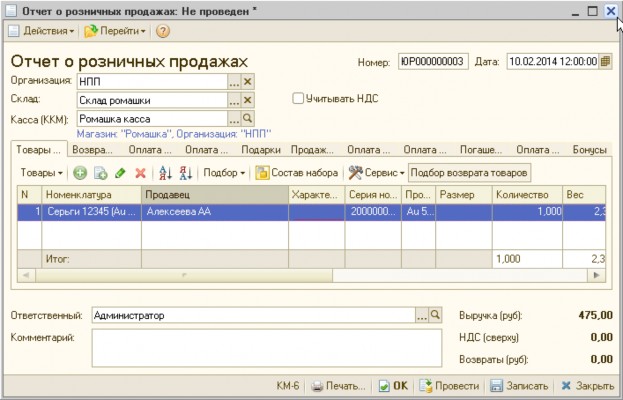Choose Организация with the ellipsis button
623x400 pixels.
tap(234, 81)
